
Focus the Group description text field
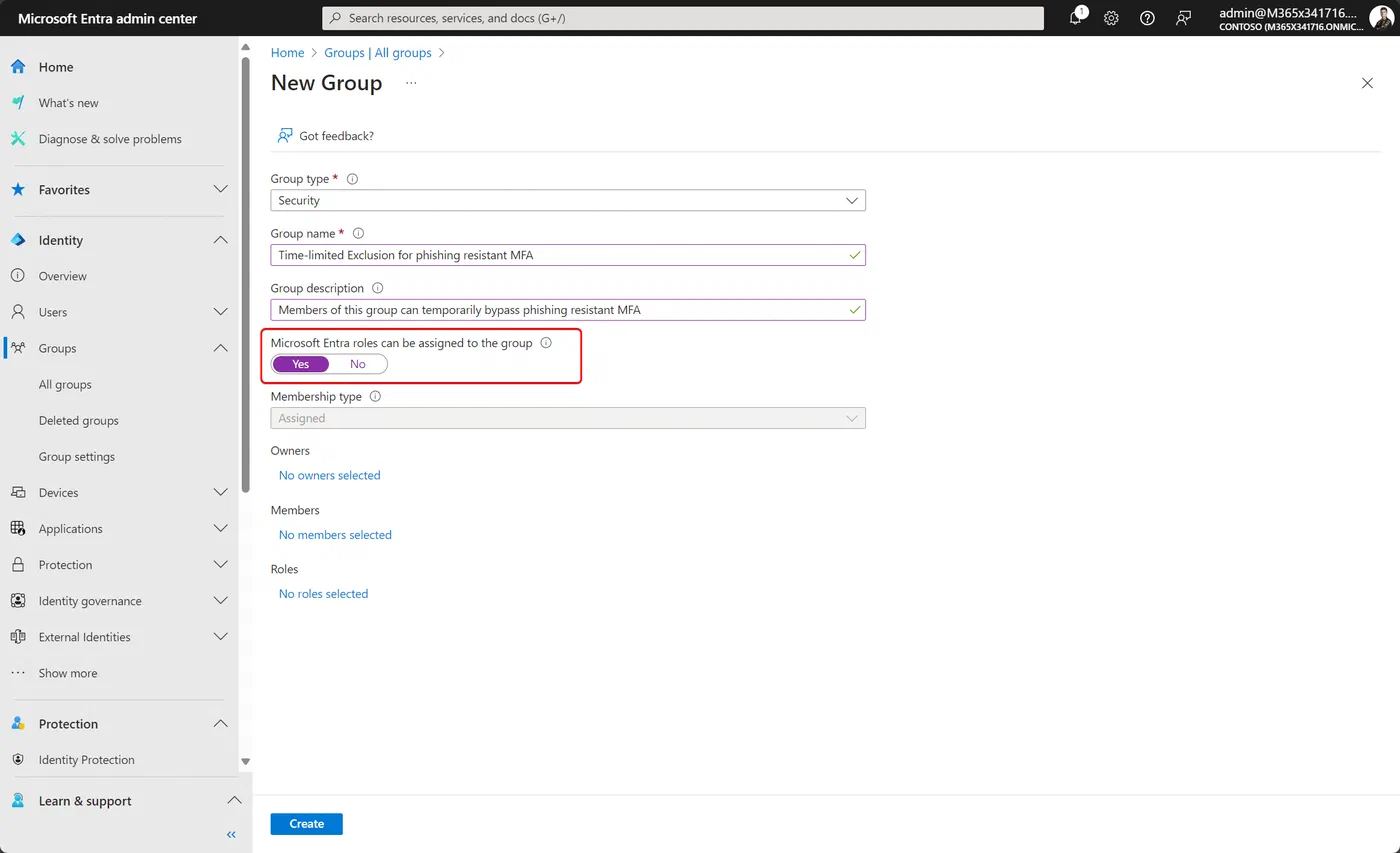[x=568, y=310]
